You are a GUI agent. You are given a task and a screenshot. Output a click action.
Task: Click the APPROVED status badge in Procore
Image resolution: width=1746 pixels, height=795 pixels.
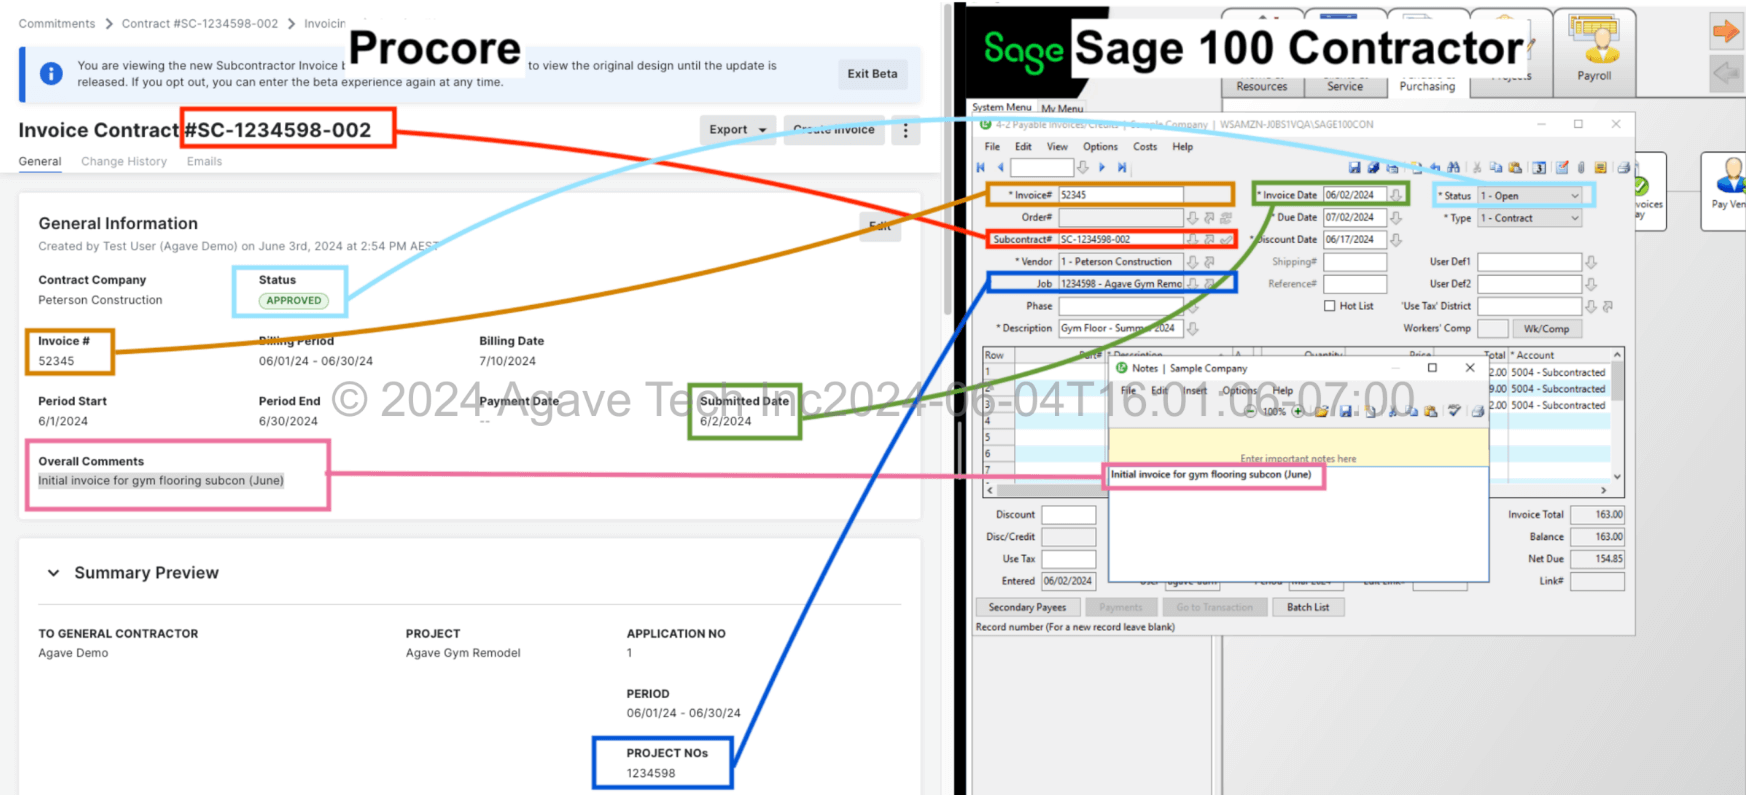pos(294,300)
